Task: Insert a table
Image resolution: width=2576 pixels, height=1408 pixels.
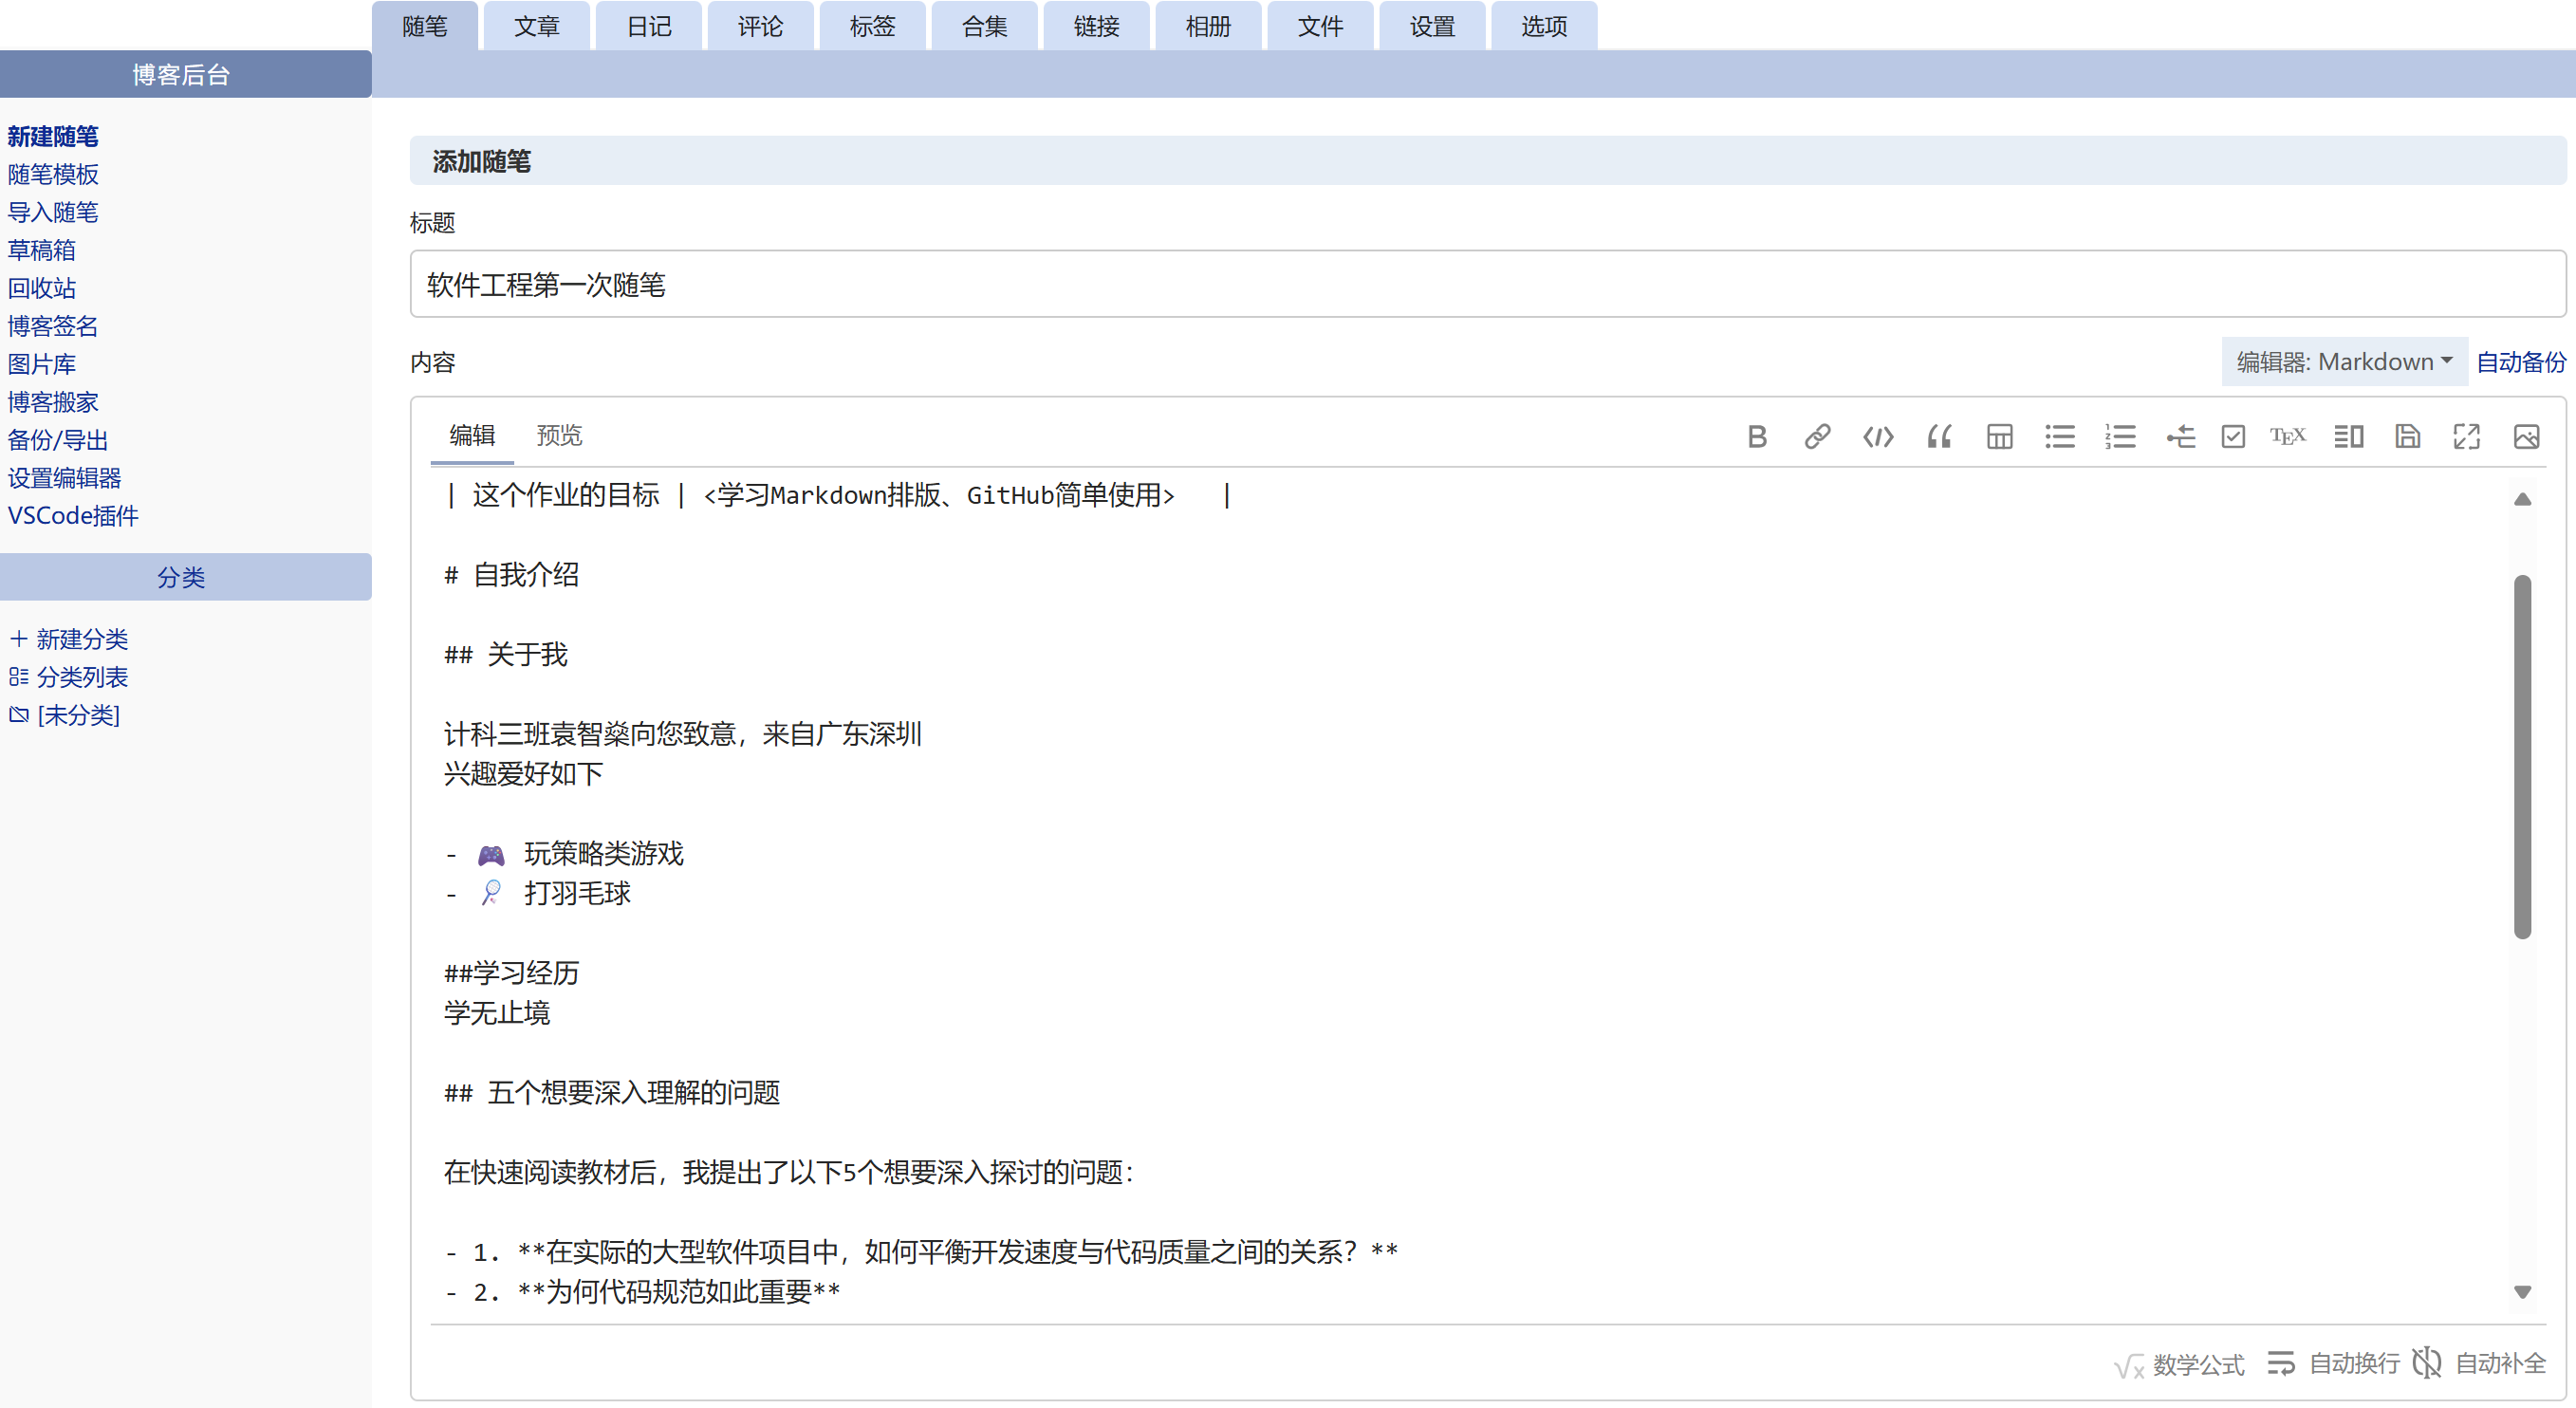Action: click(x=1998, y=436)
